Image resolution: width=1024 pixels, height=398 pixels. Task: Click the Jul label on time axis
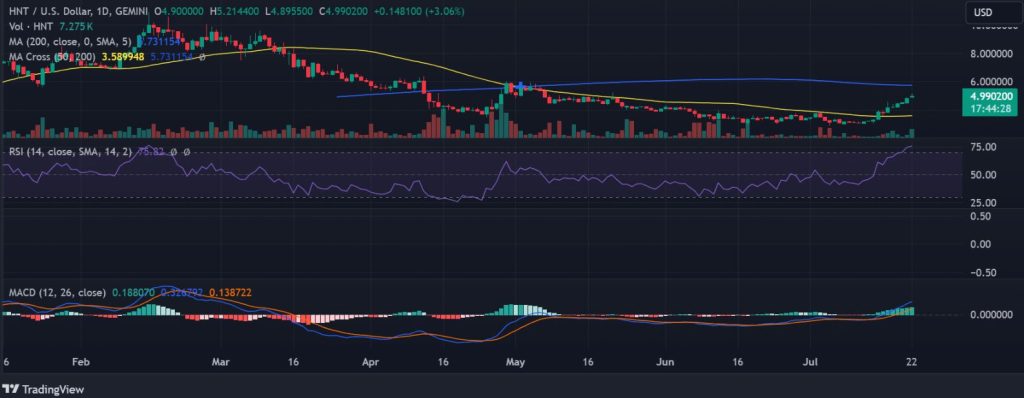(810, 361)
